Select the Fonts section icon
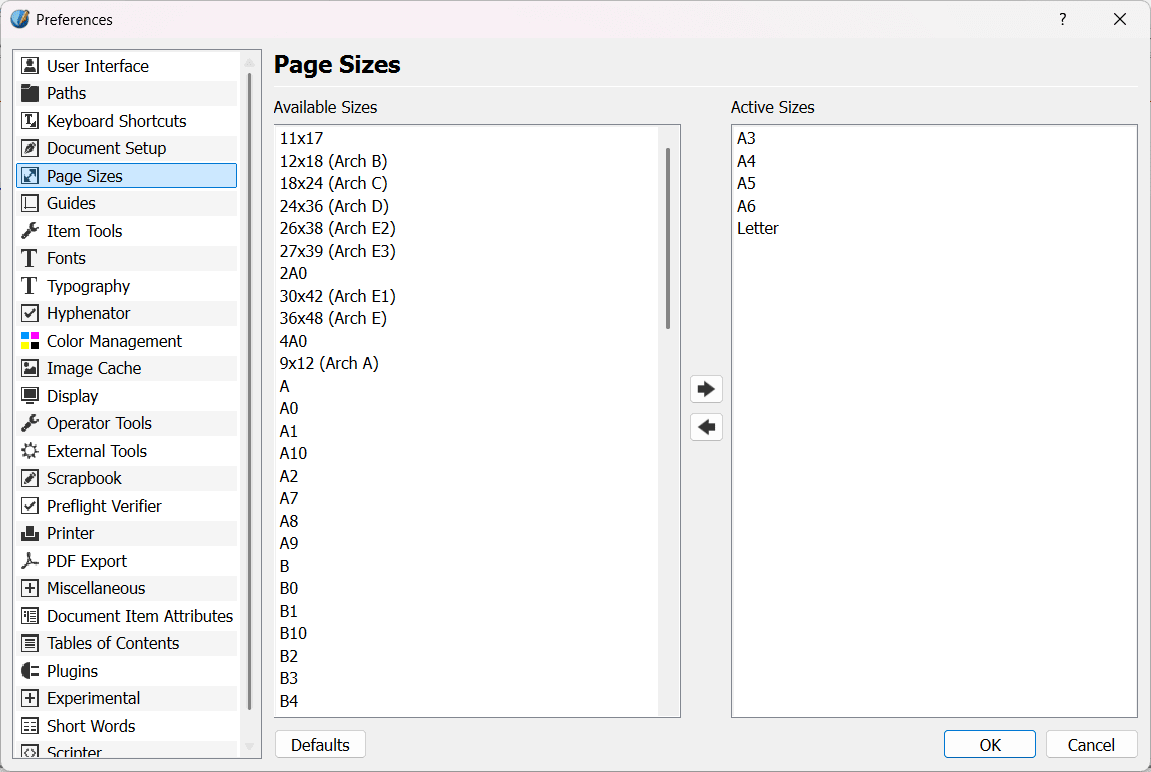 click(30, 258)
